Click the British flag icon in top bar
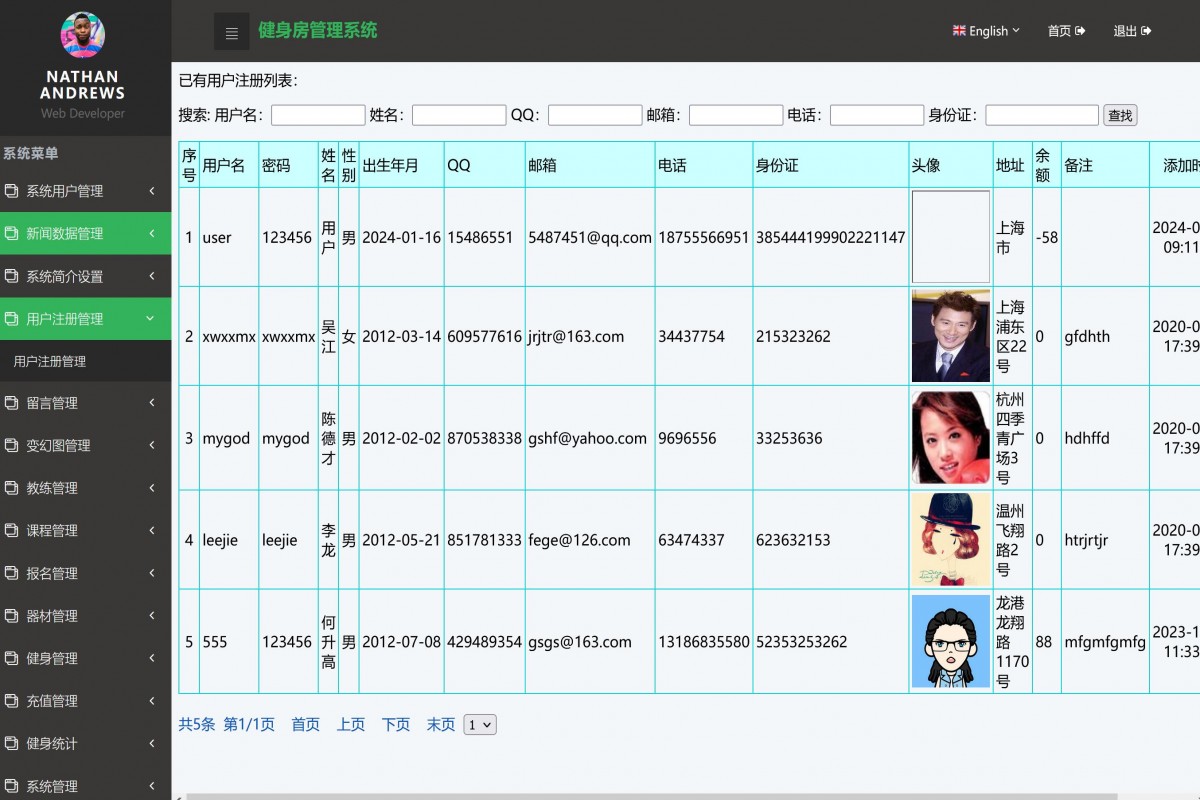Viewport: 1200px width, 800px height. (957, 30)
